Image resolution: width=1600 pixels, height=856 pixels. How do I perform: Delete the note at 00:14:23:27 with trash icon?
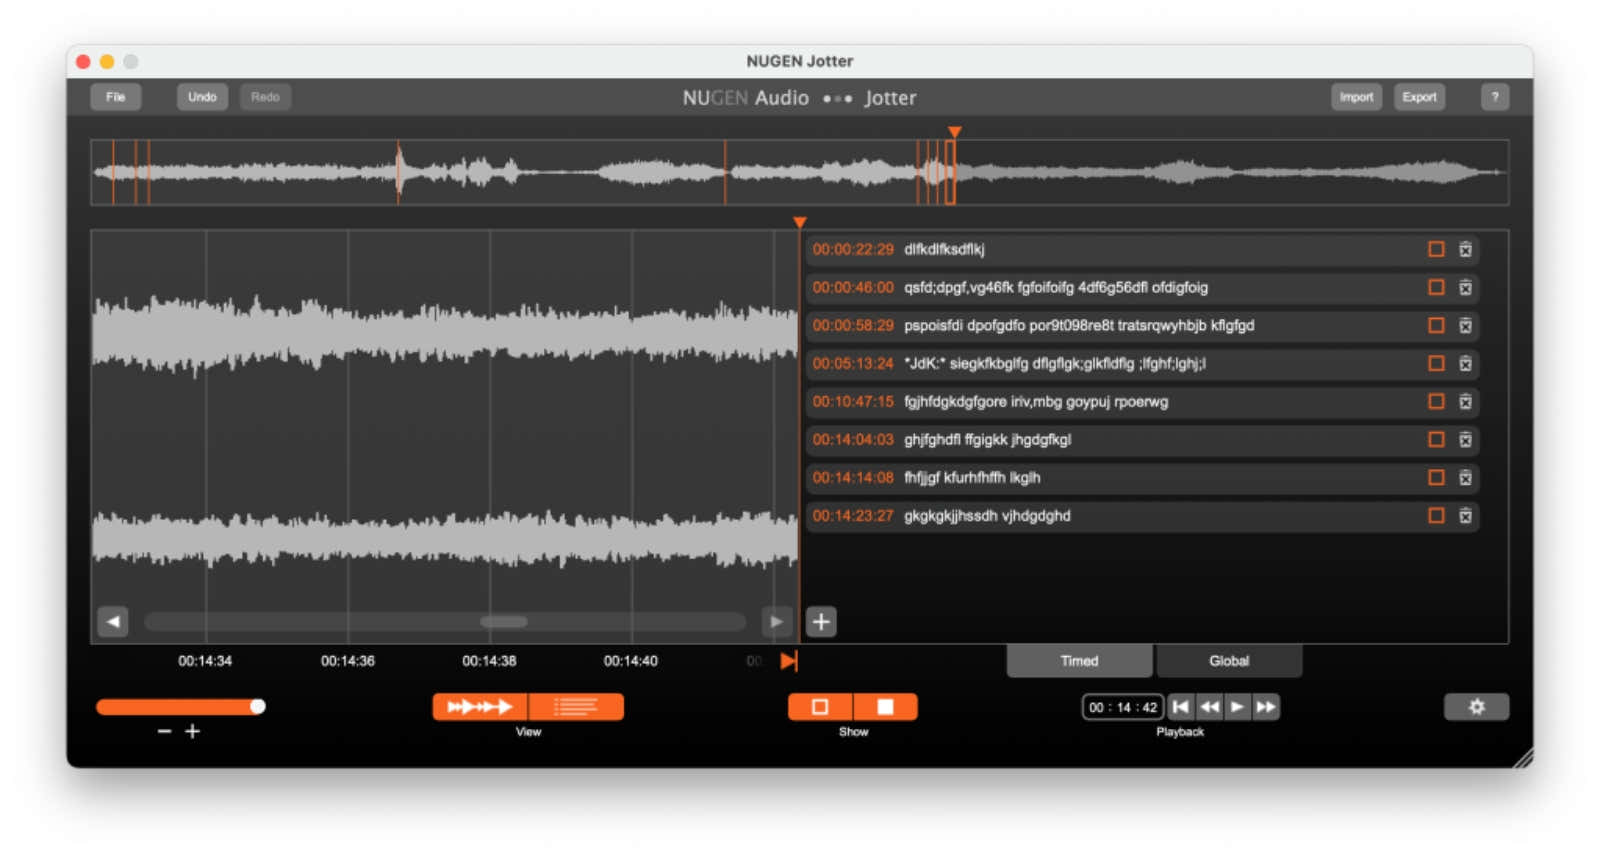tap(1465, 515)
